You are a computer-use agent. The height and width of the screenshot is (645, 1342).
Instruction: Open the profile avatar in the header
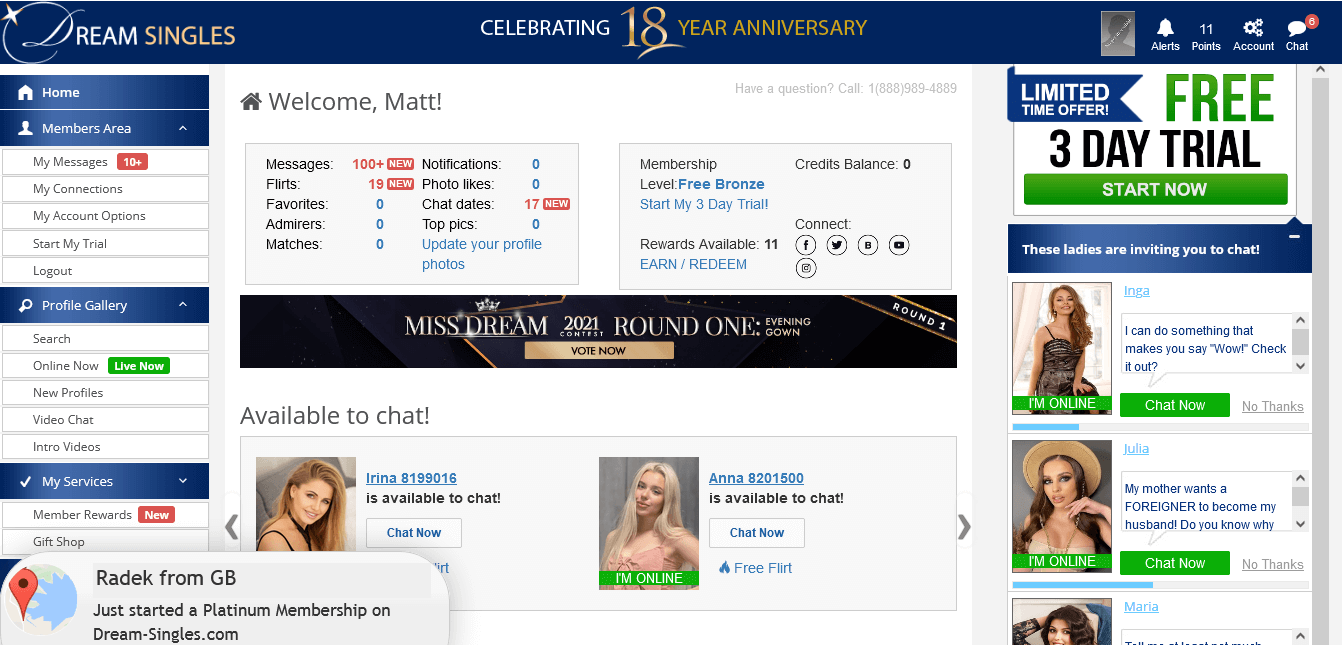coord(1118,33)
